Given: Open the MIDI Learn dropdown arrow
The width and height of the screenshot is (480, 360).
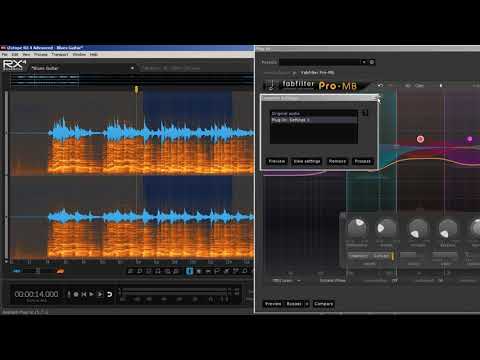Looking at the screenshot, I should click(x=299, y=281).
